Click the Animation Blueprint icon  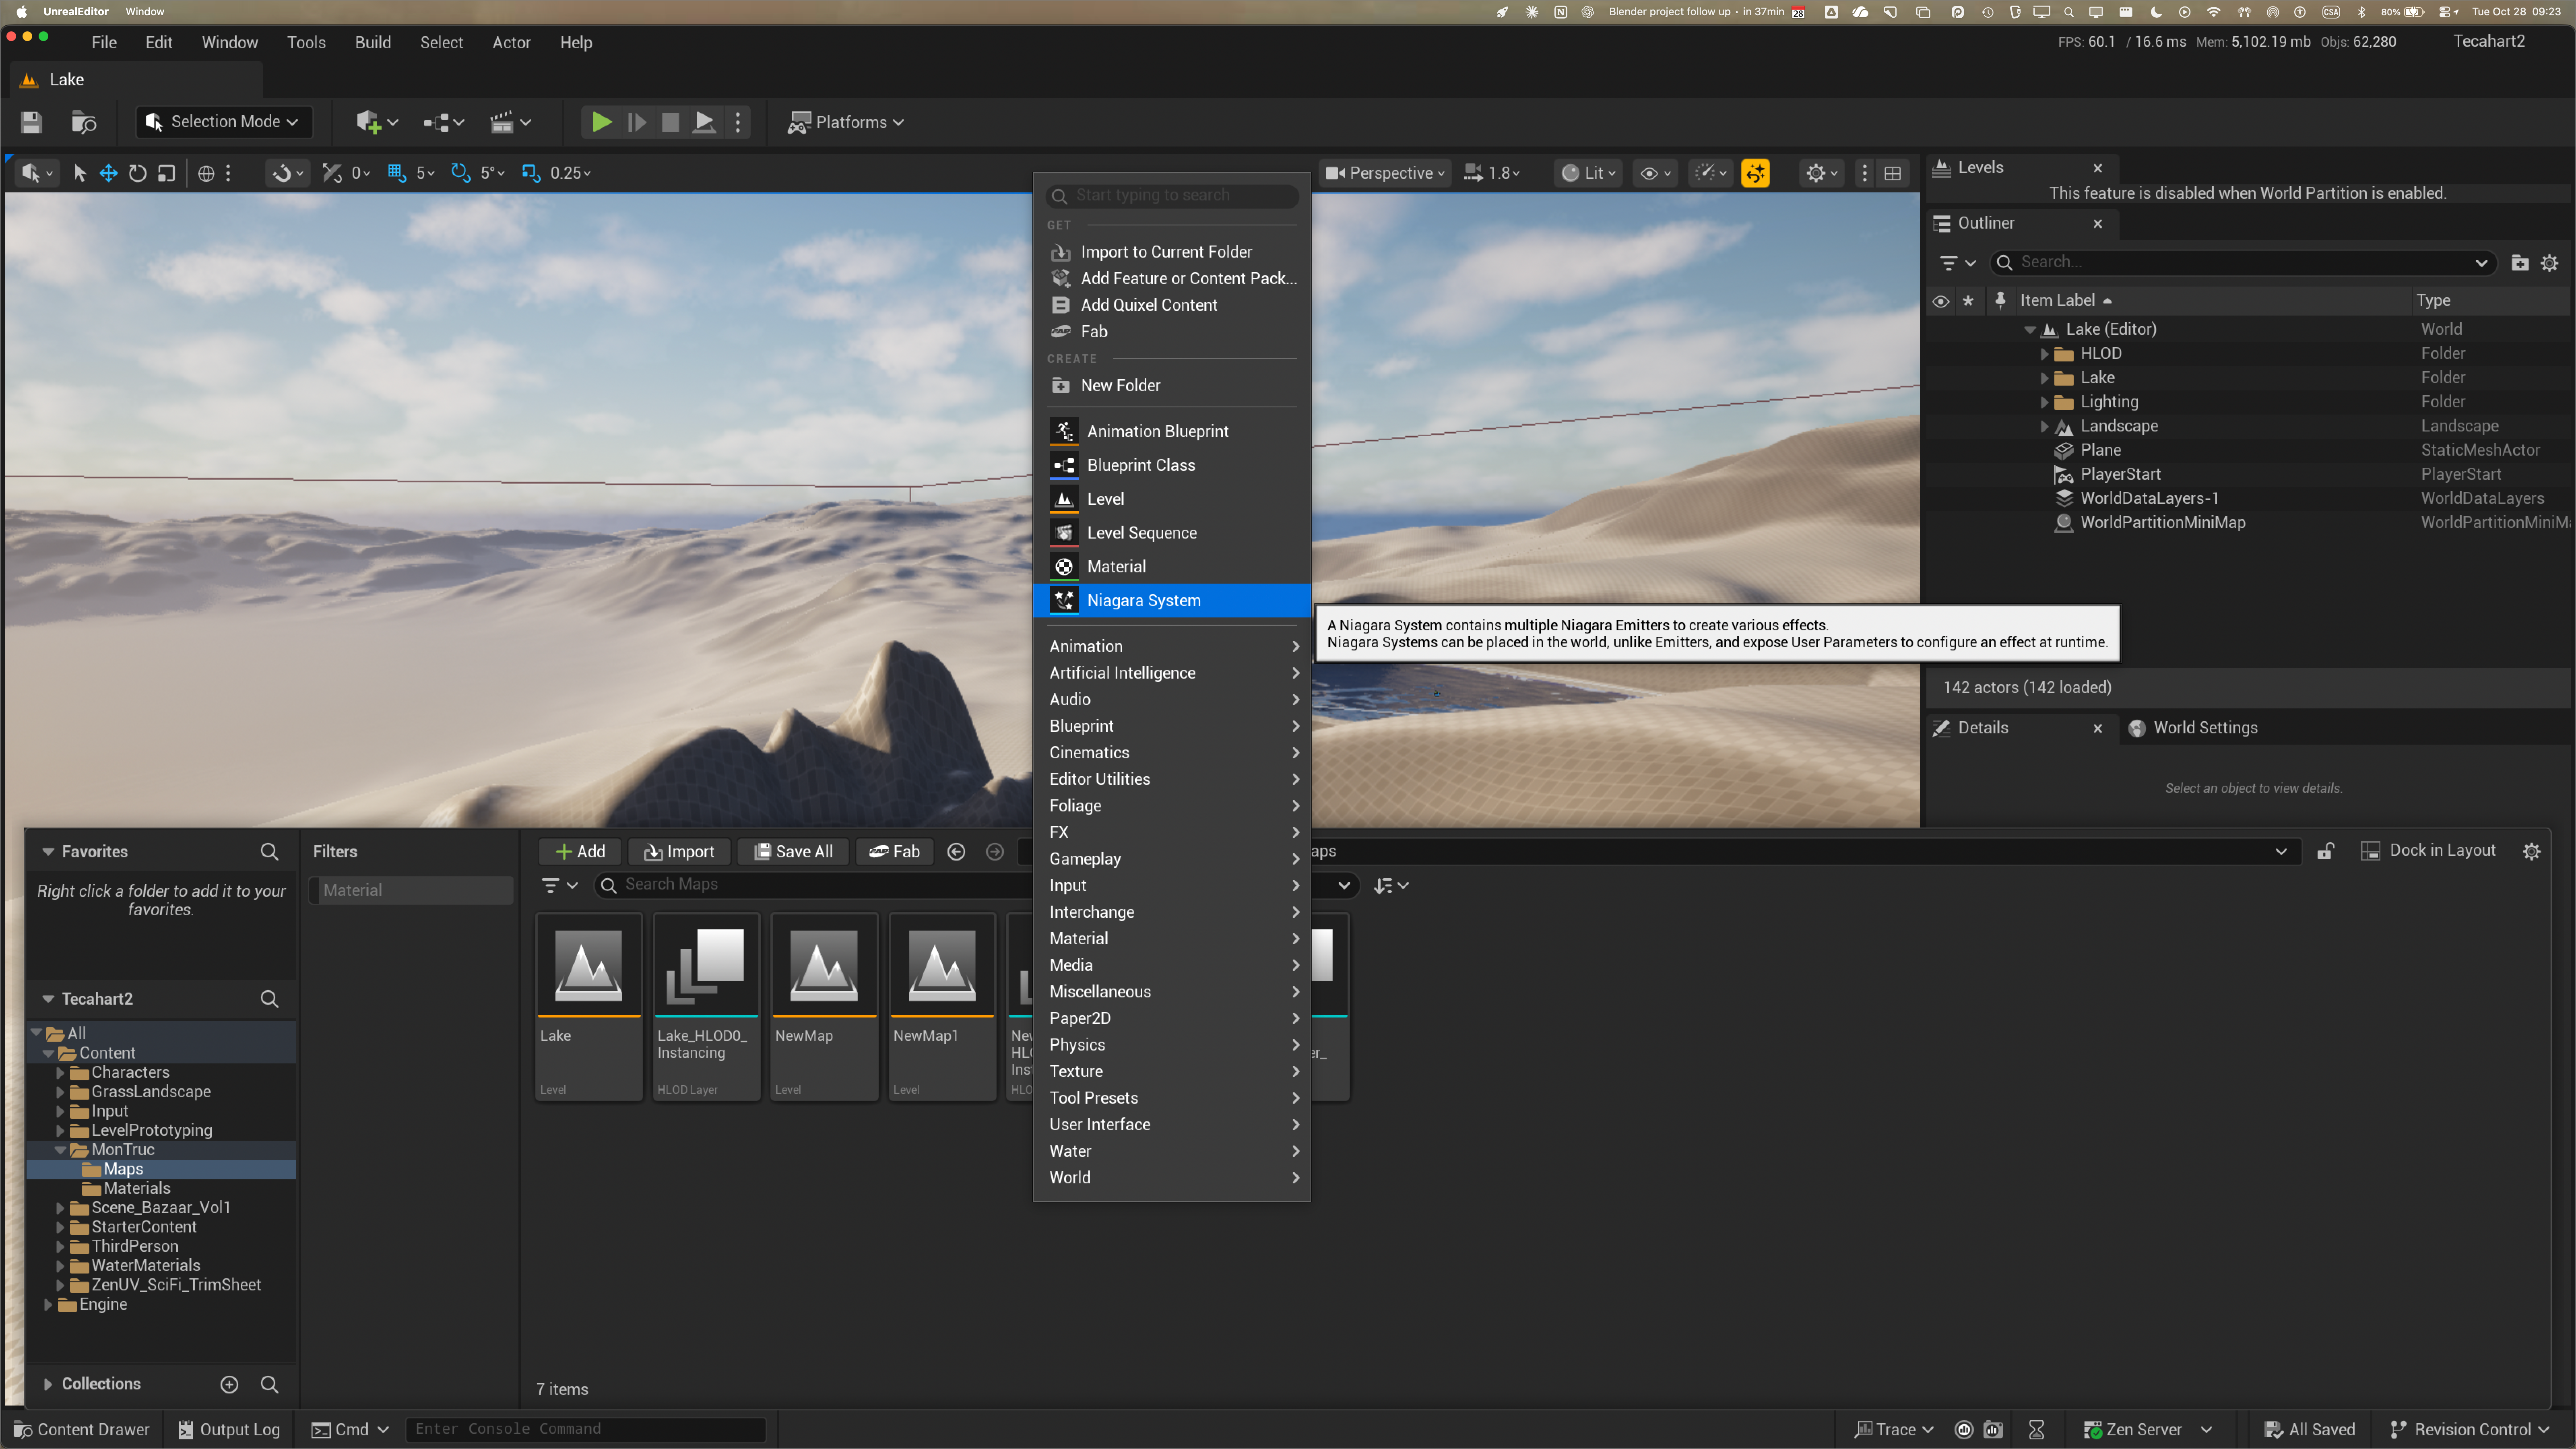click(1064, 431)
